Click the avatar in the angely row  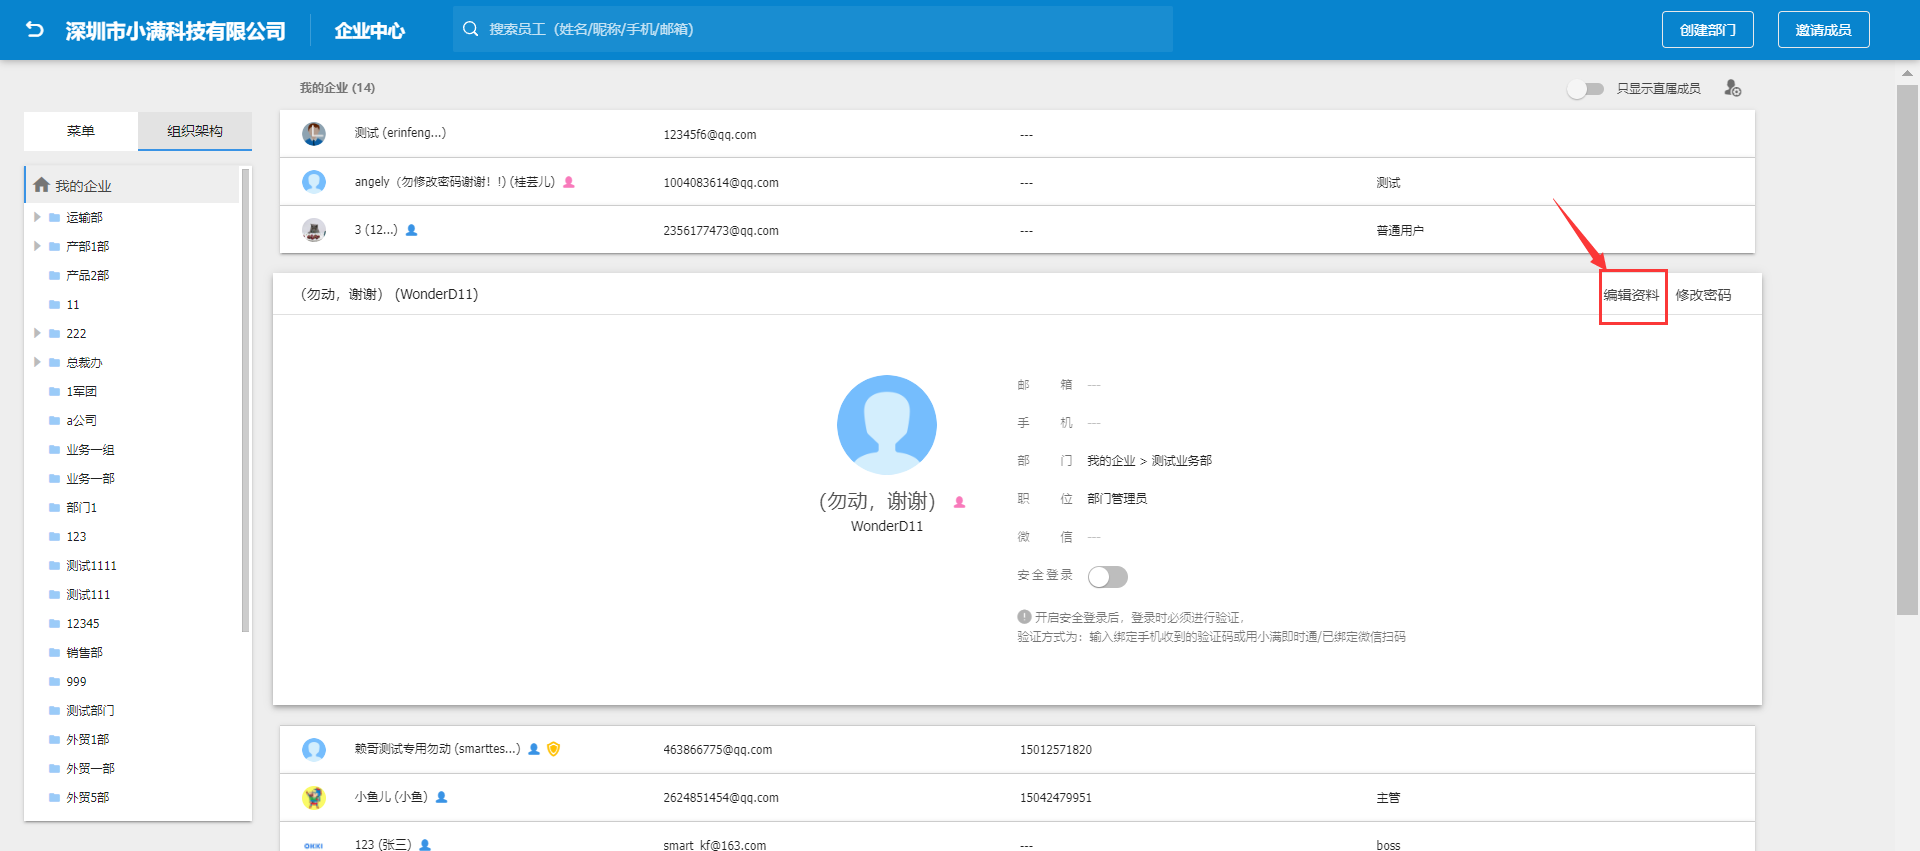(314, 182)
